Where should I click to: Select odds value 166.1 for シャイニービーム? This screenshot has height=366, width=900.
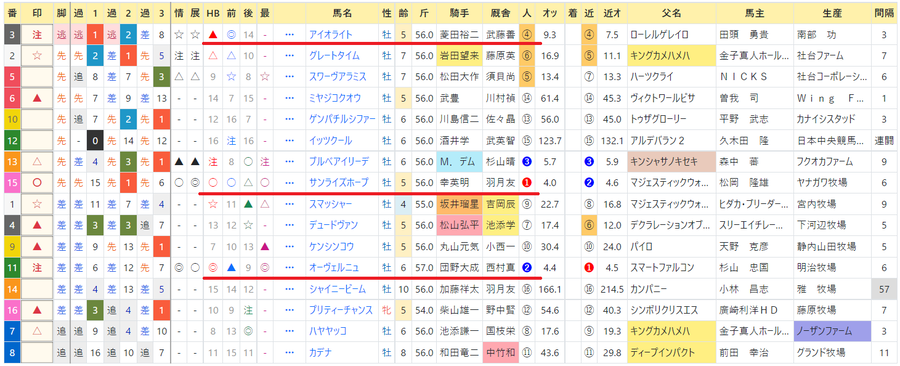coord(550,289)
